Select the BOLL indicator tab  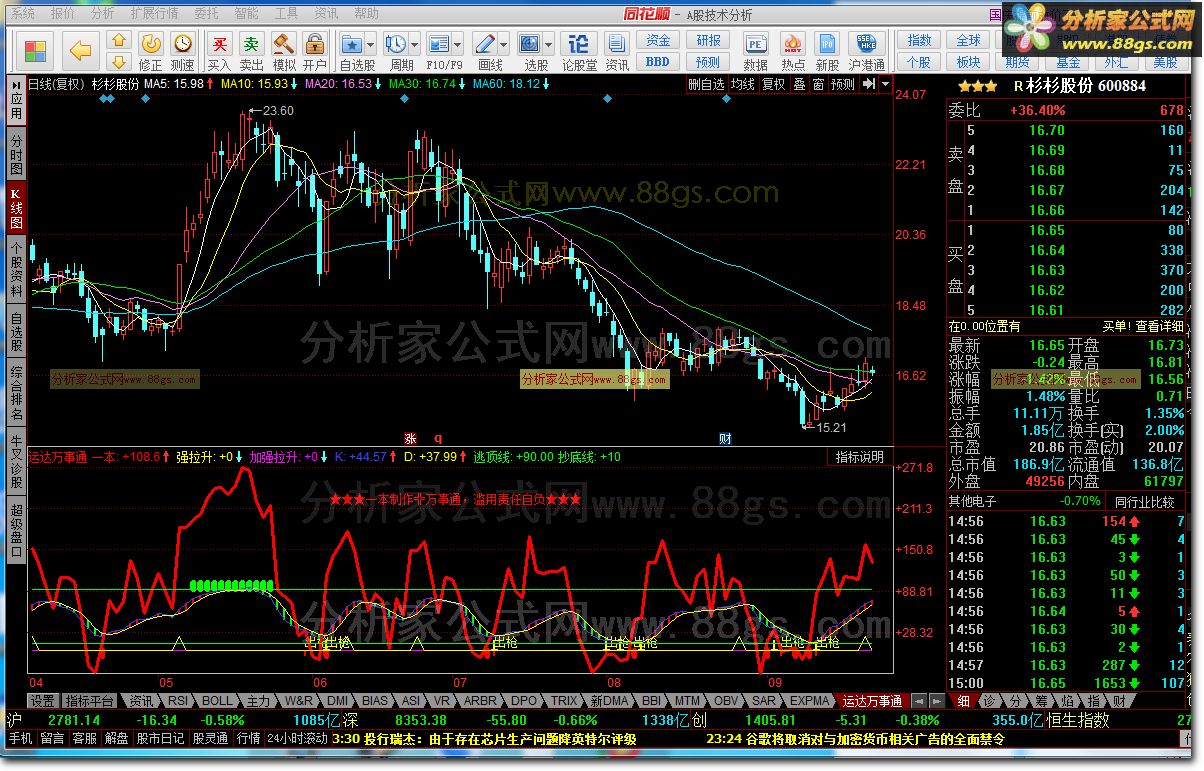click(x=217, y=701)
